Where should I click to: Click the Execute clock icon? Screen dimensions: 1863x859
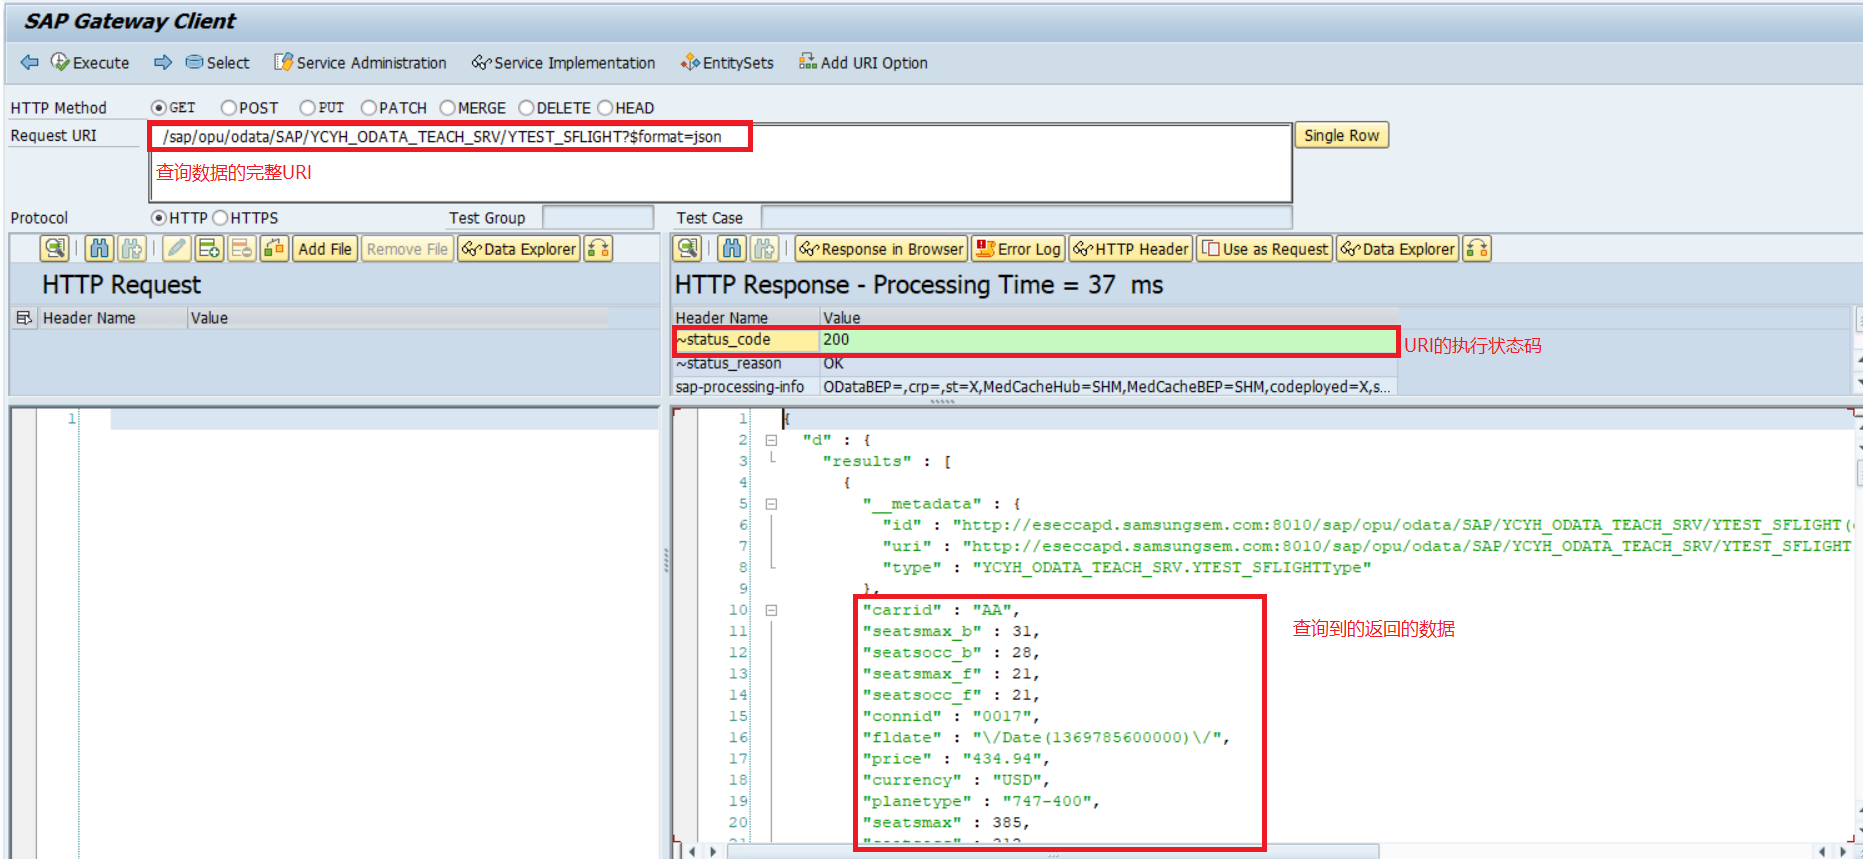click(x=60, y=62)
